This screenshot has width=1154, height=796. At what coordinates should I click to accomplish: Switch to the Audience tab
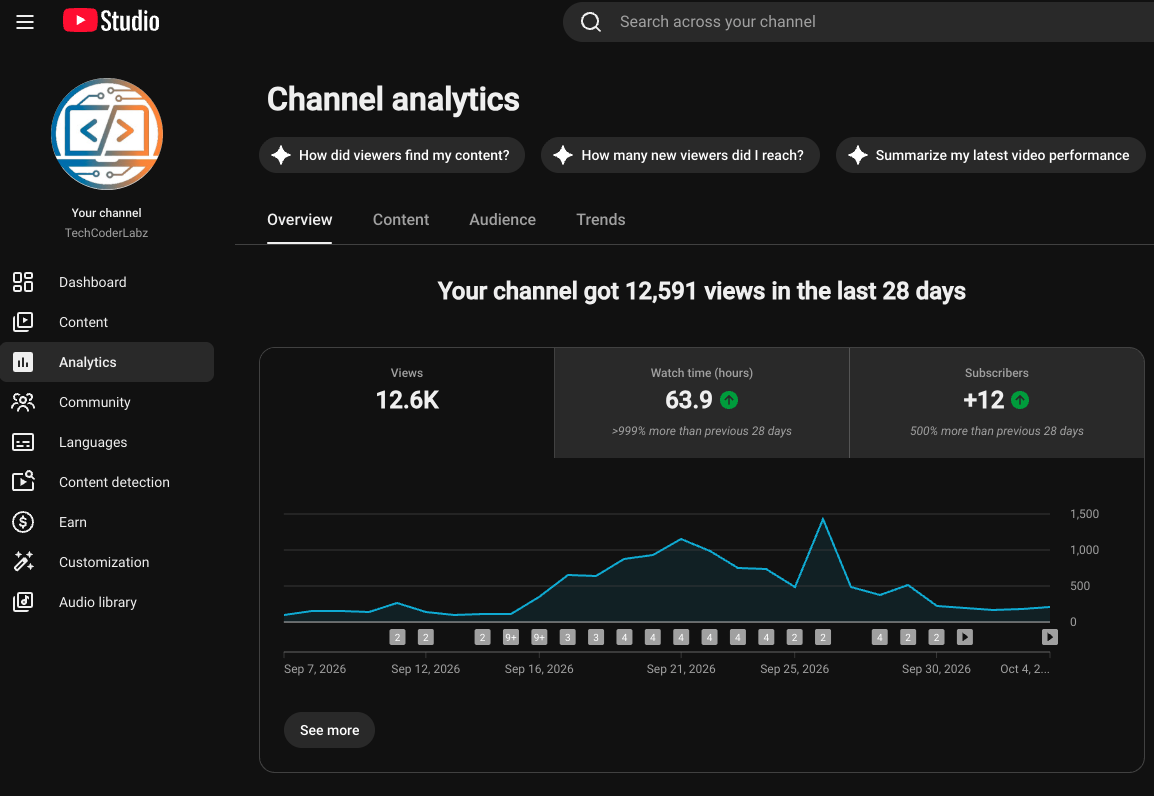(x=503, y=220)
